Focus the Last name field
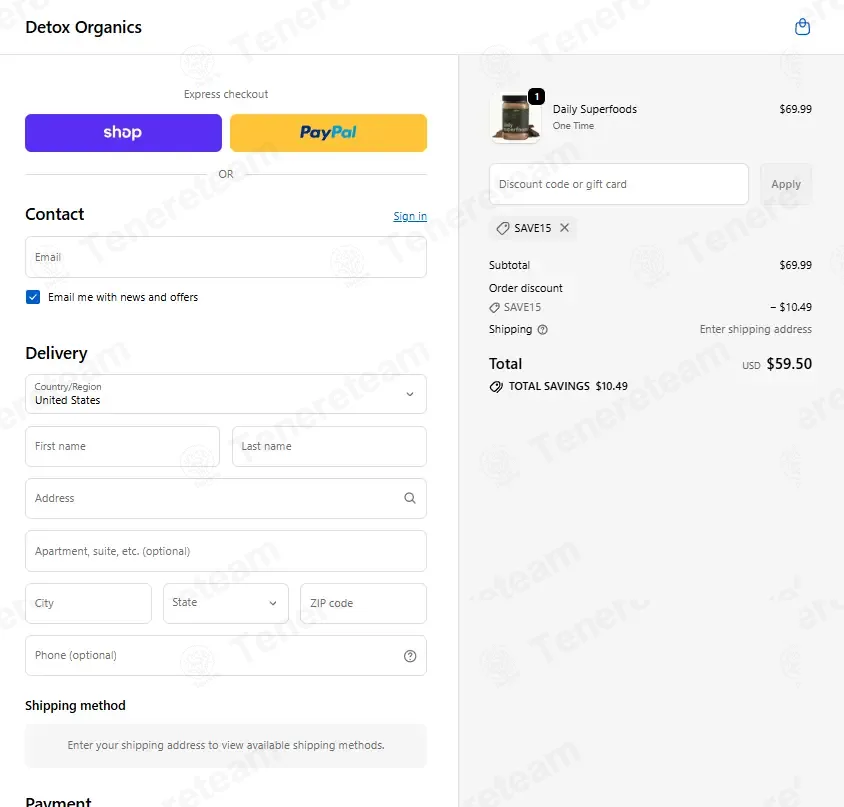The height and width of the screenshot is (807, 844). tap(329, 446)
